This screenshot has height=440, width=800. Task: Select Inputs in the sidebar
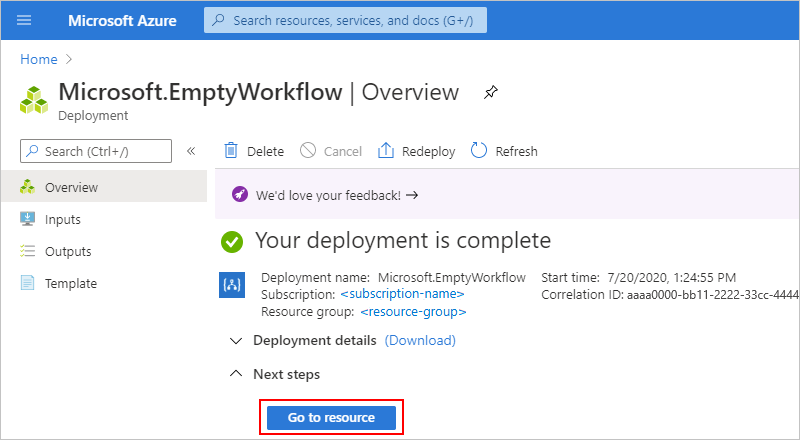[x=63, y=219]
